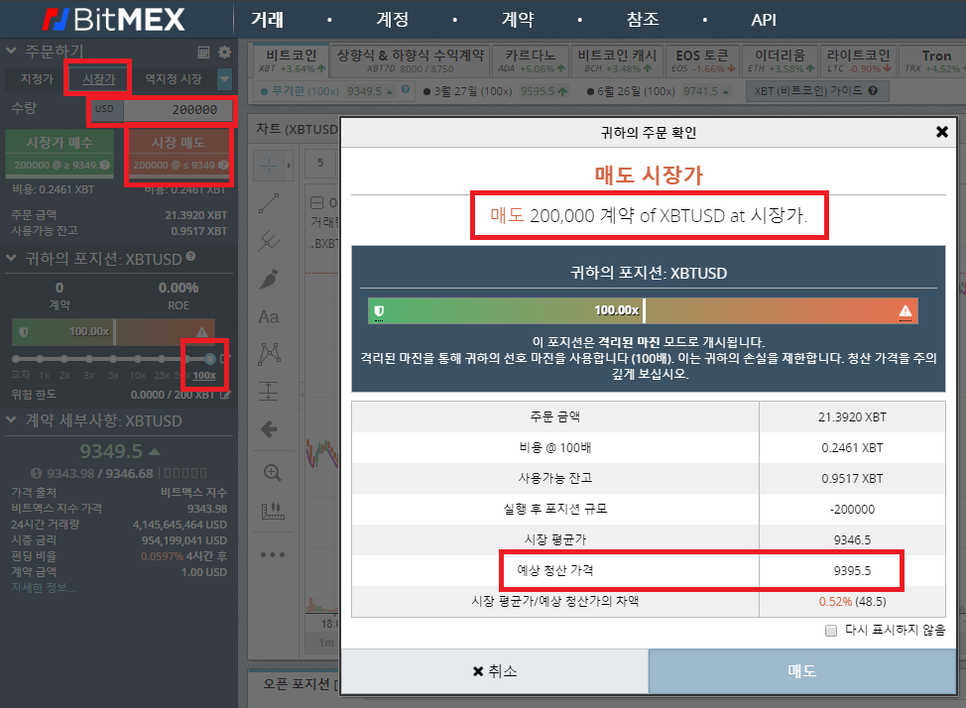Collapse the contract details XBTUSD section

coord(11,420)
